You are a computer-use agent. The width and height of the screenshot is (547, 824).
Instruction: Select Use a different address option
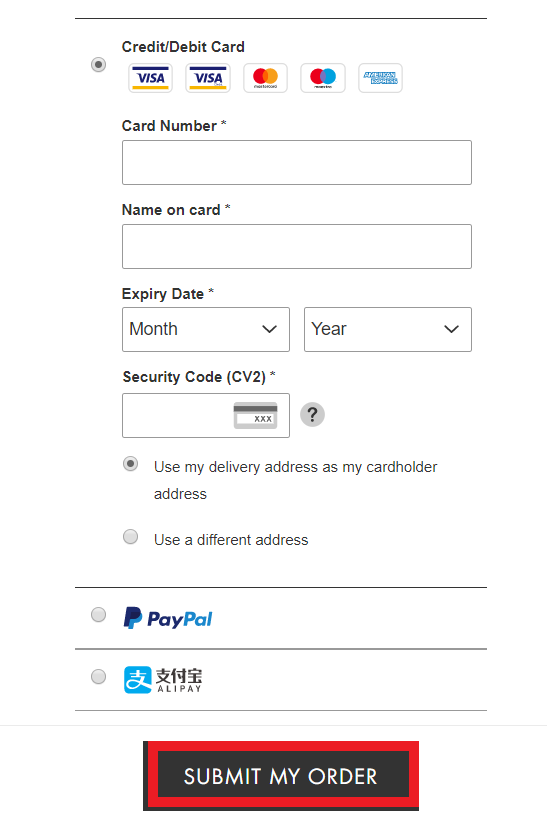pyautogui.click(x=130, y=537)
